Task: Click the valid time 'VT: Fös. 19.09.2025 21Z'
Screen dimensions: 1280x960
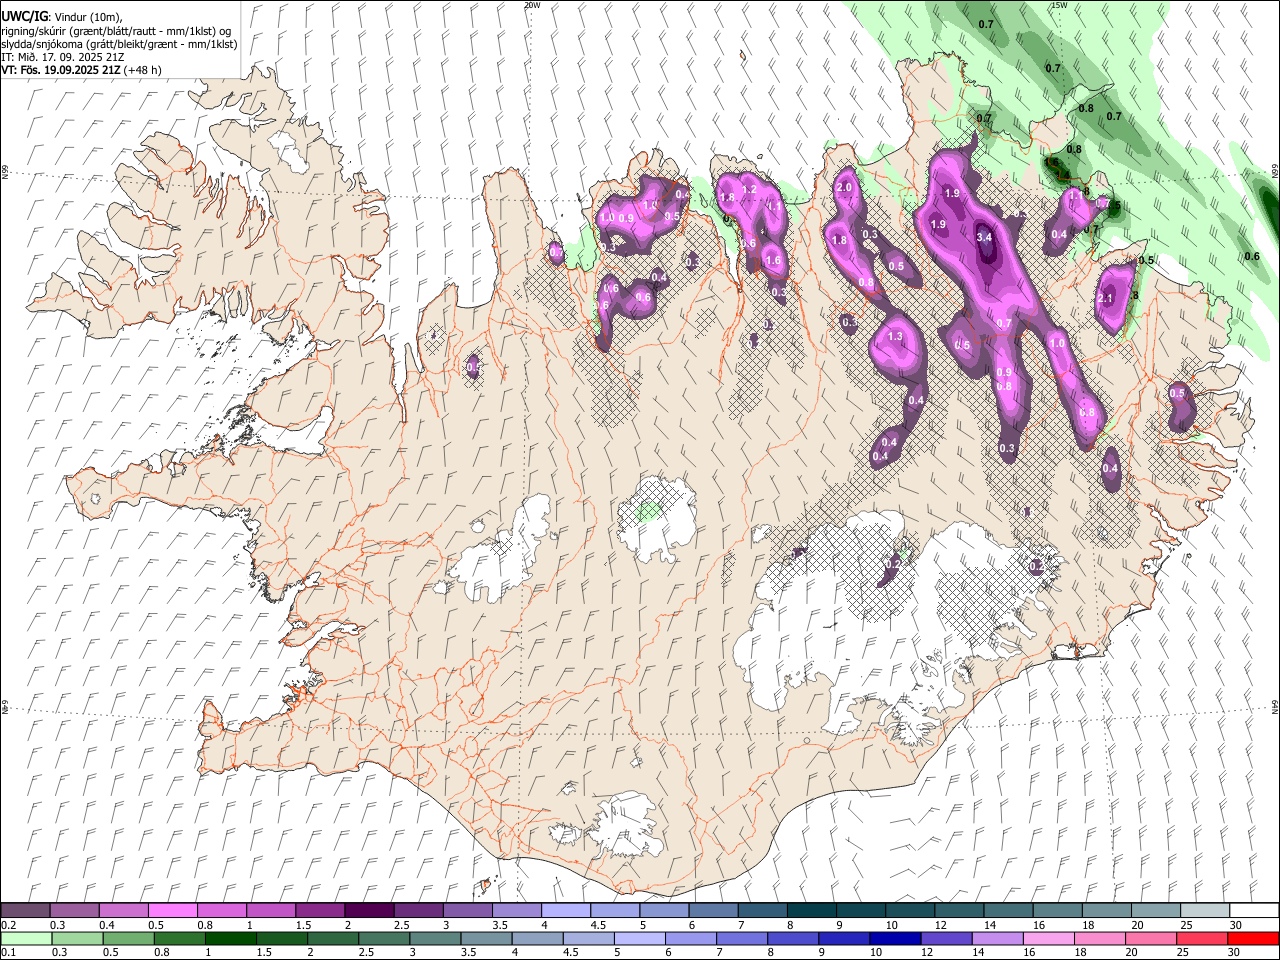Action: tap(61, 70)
